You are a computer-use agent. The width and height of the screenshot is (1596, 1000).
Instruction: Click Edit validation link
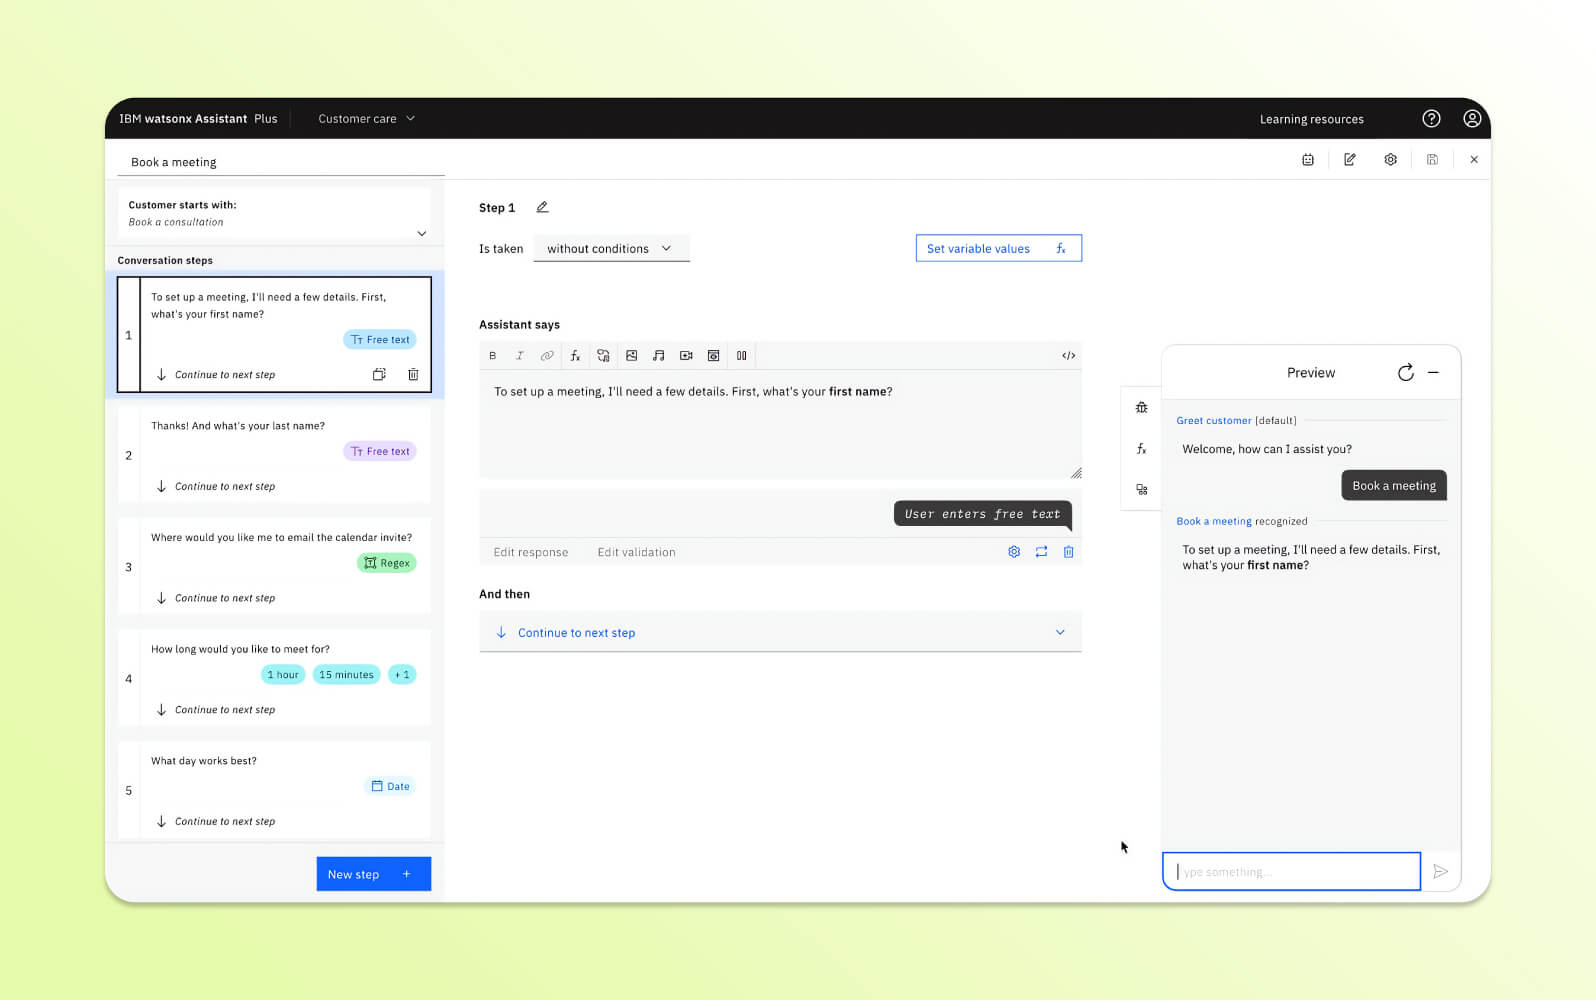636,552
